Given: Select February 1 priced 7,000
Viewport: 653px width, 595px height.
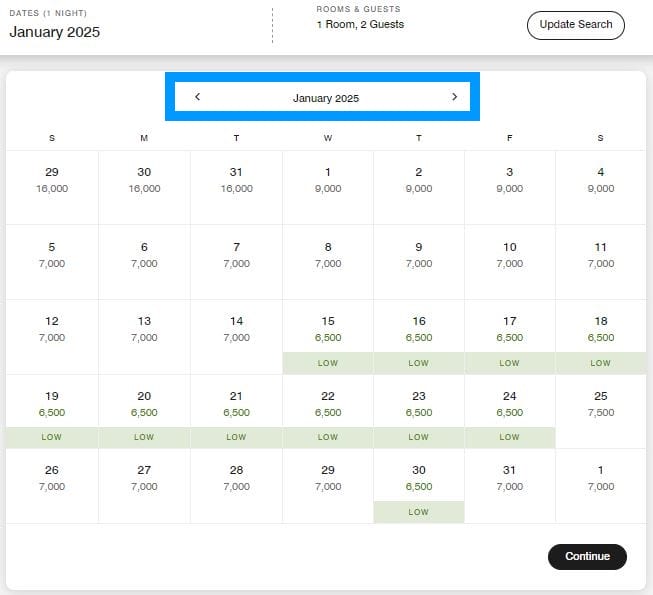Looking at the screenshot, I should [x=601, y=486].
